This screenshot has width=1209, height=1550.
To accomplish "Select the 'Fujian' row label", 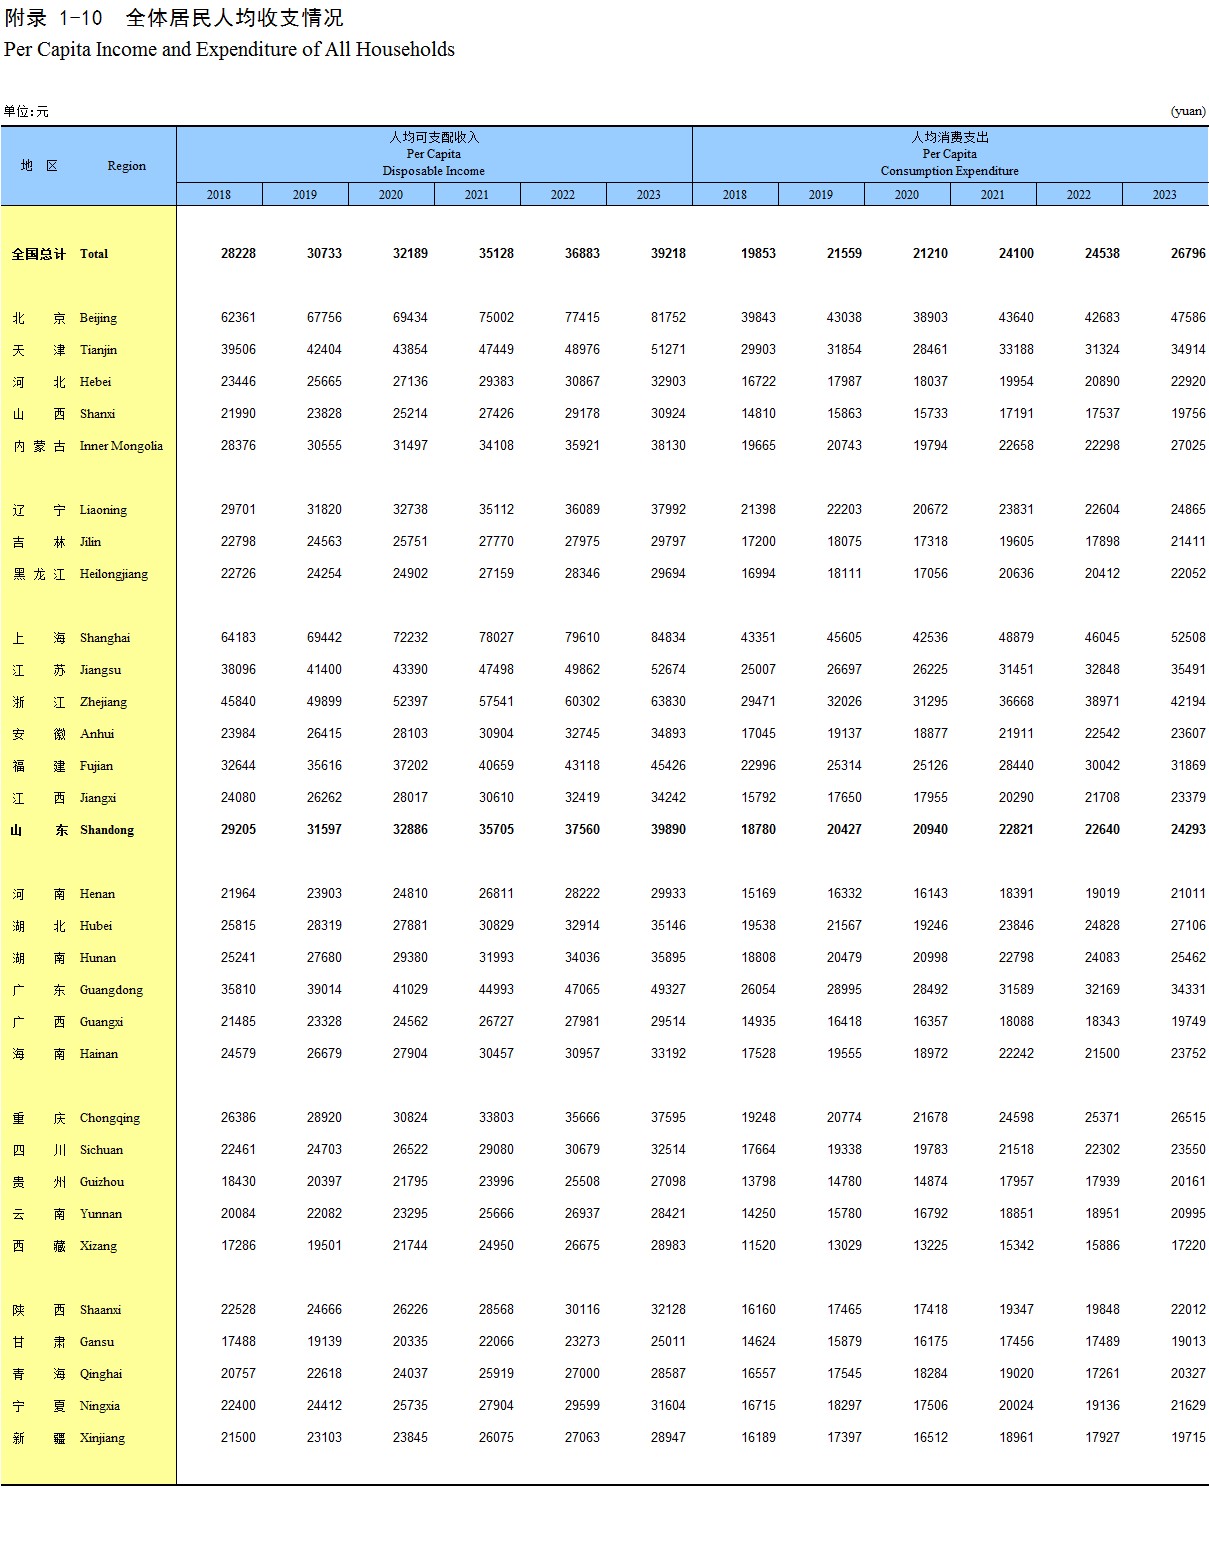I will (96, 766).
